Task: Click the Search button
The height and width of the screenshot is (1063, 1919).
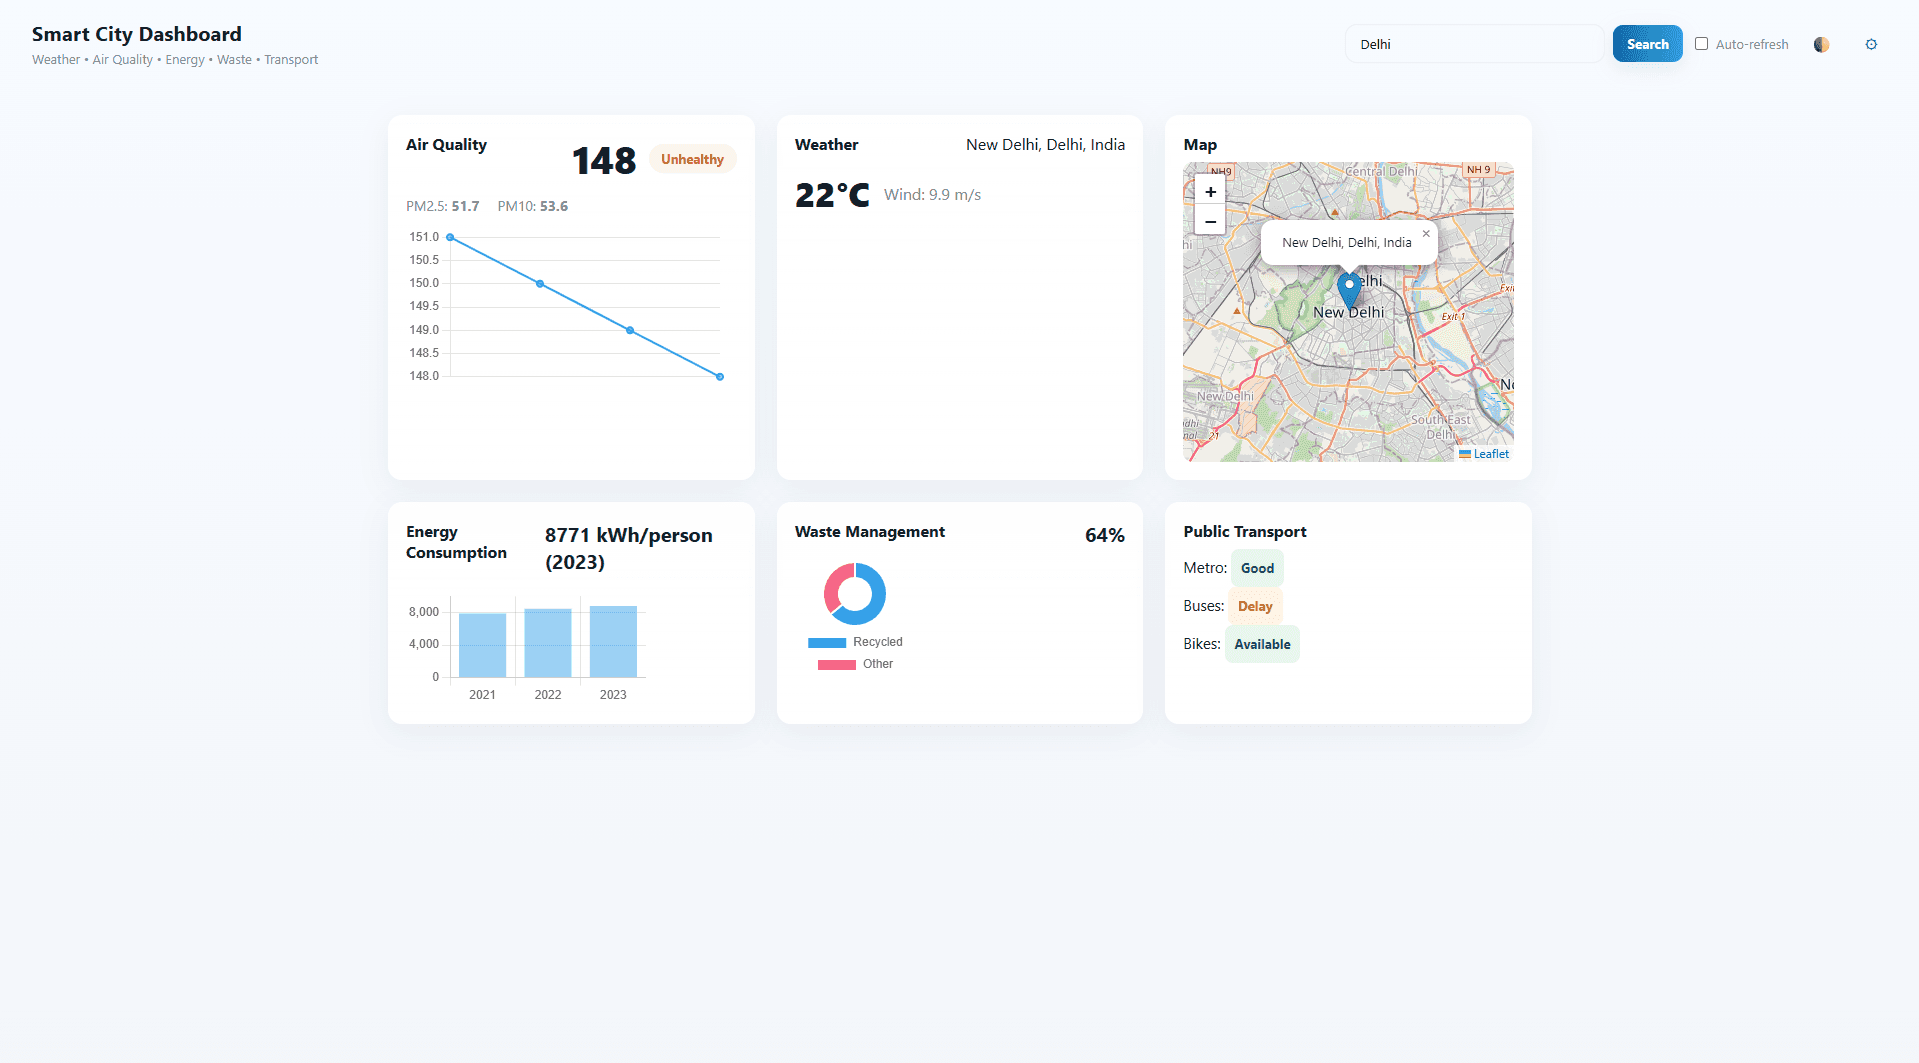Action: click(x=1647, y=44)
